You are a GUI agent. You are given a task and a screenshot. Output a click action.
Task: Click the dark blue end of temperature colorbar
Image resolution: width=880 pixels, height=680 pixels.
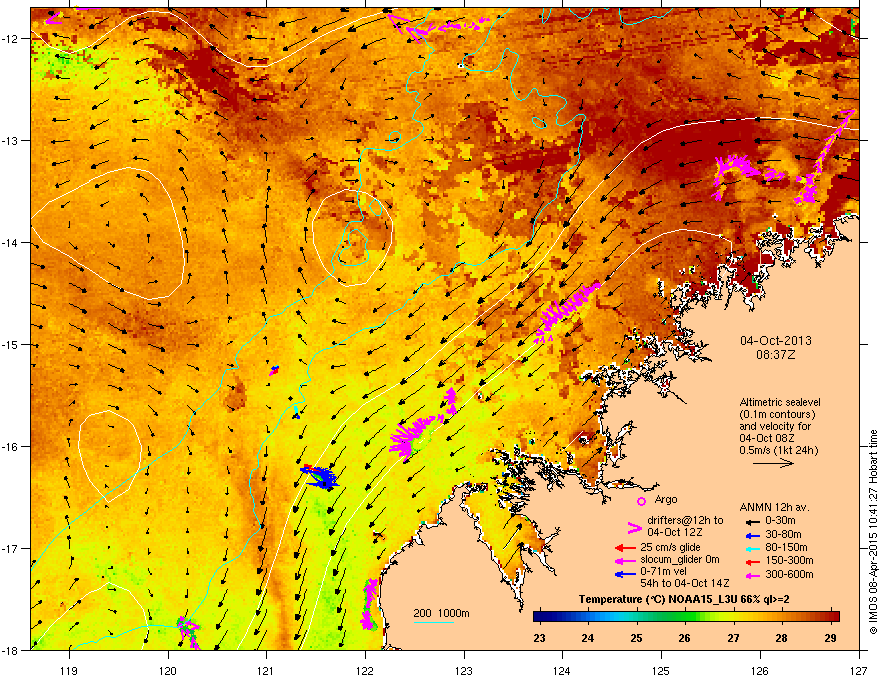(x=539, y=617)
